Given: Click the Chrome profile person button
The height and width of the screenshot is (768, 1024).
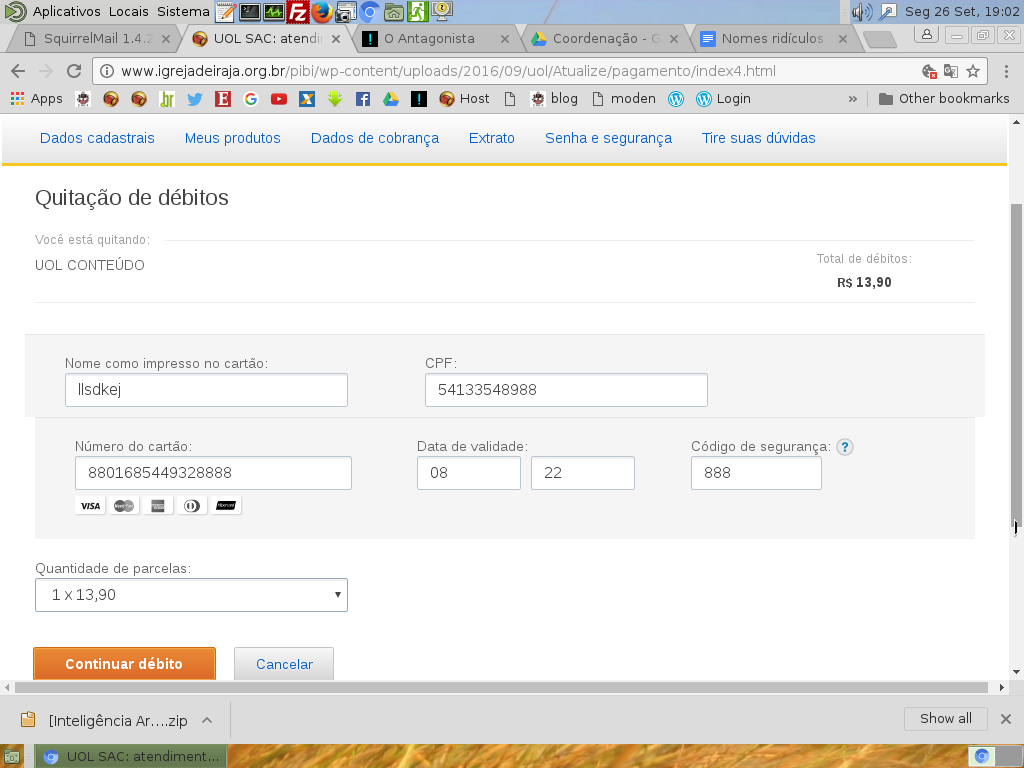Looking at the screenshot, I should 926,35.
